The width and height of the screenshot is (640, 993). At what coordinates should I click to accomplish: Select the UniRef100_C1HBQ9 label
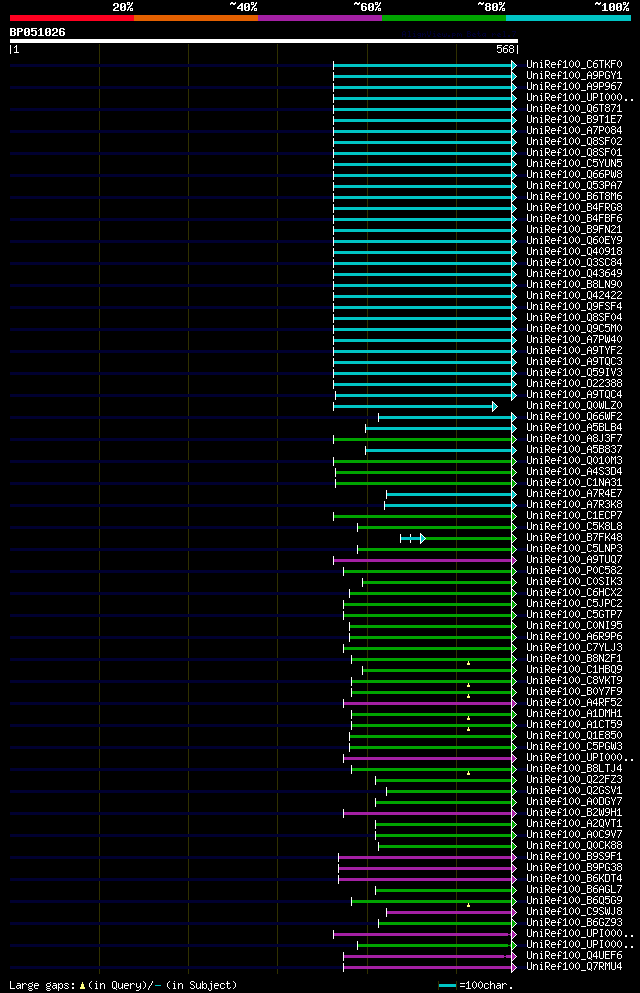point(574,669)
